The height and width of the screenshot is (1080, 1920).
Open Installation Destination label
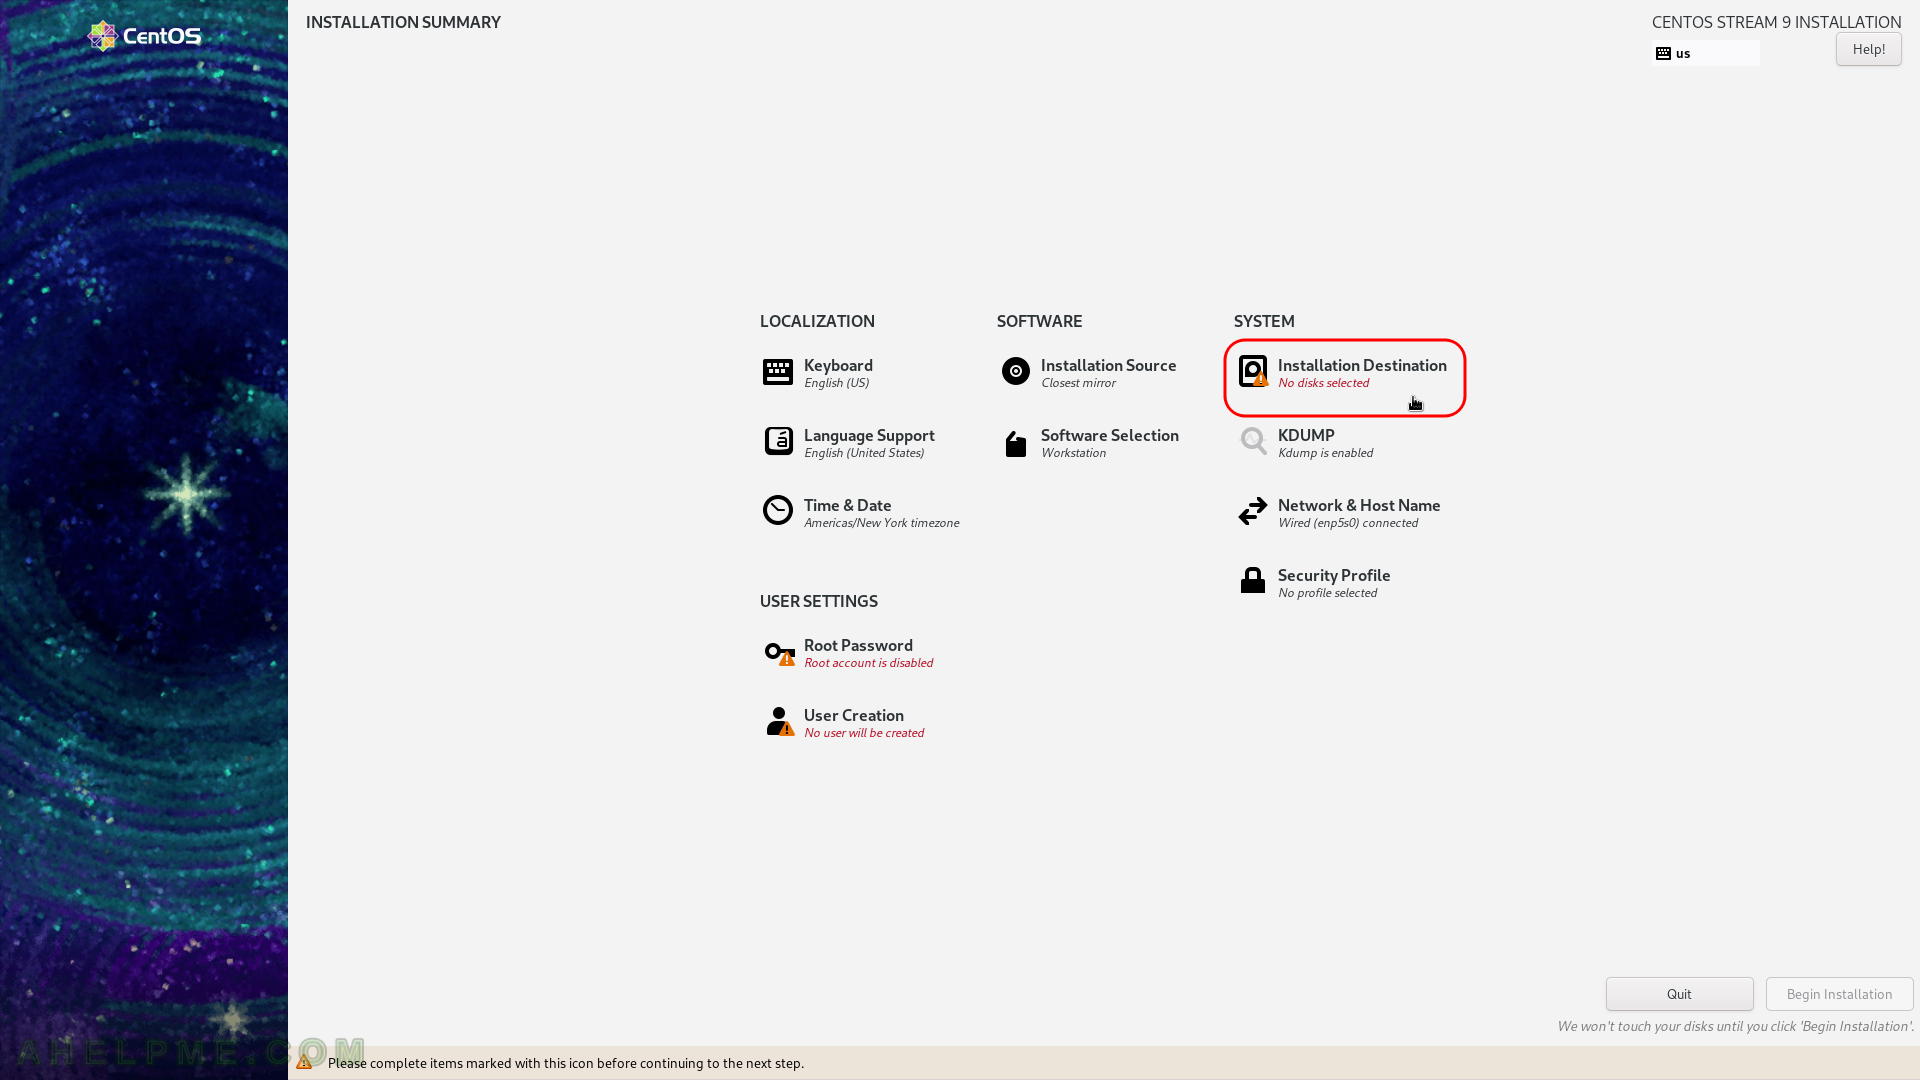1361,365
